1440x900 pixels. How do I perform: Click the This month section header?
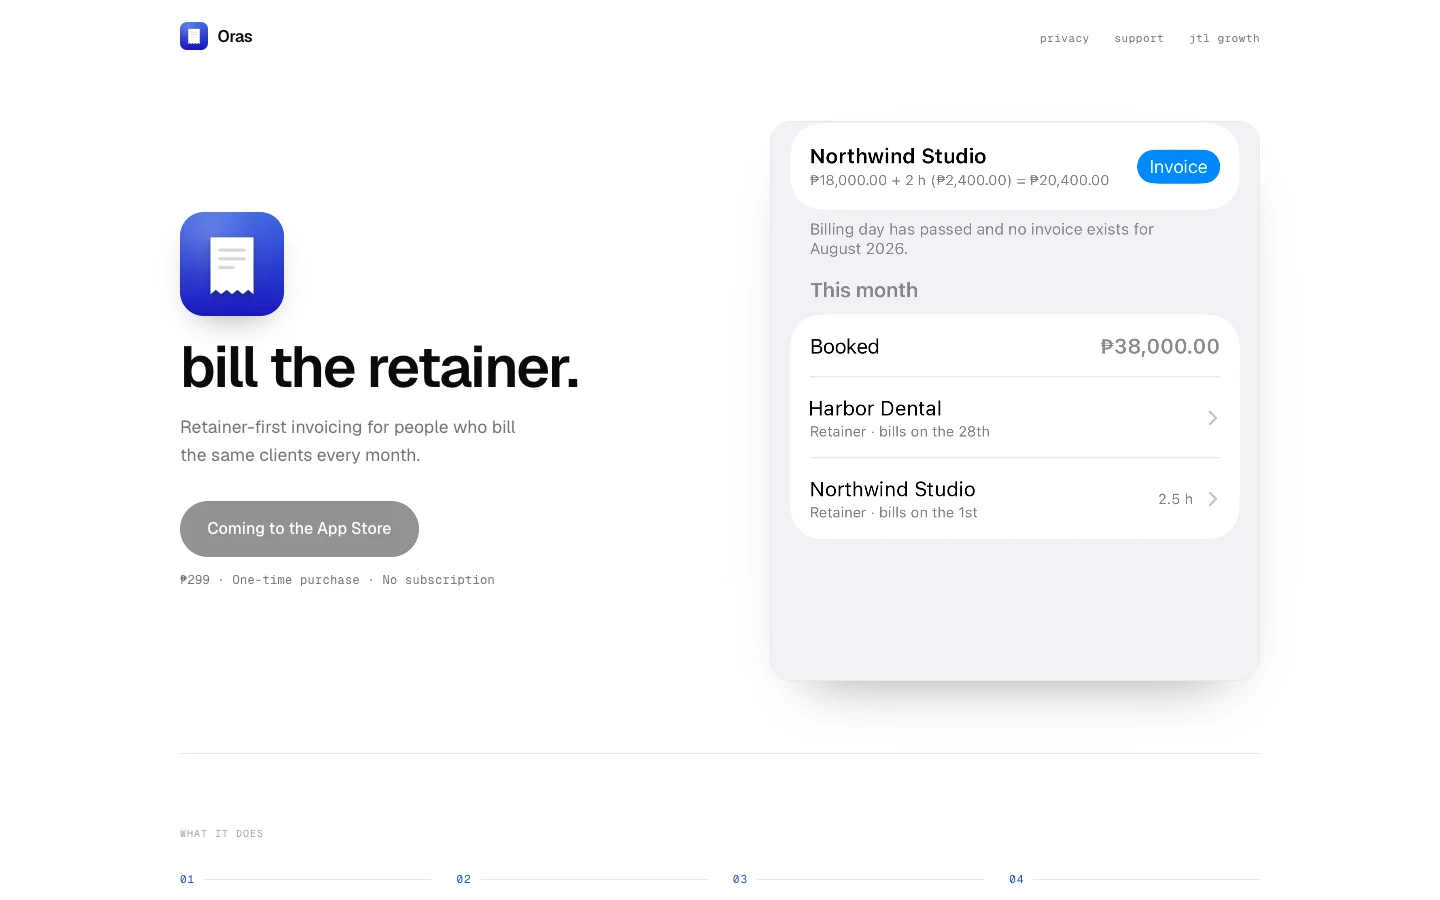[x=864, y=290]
